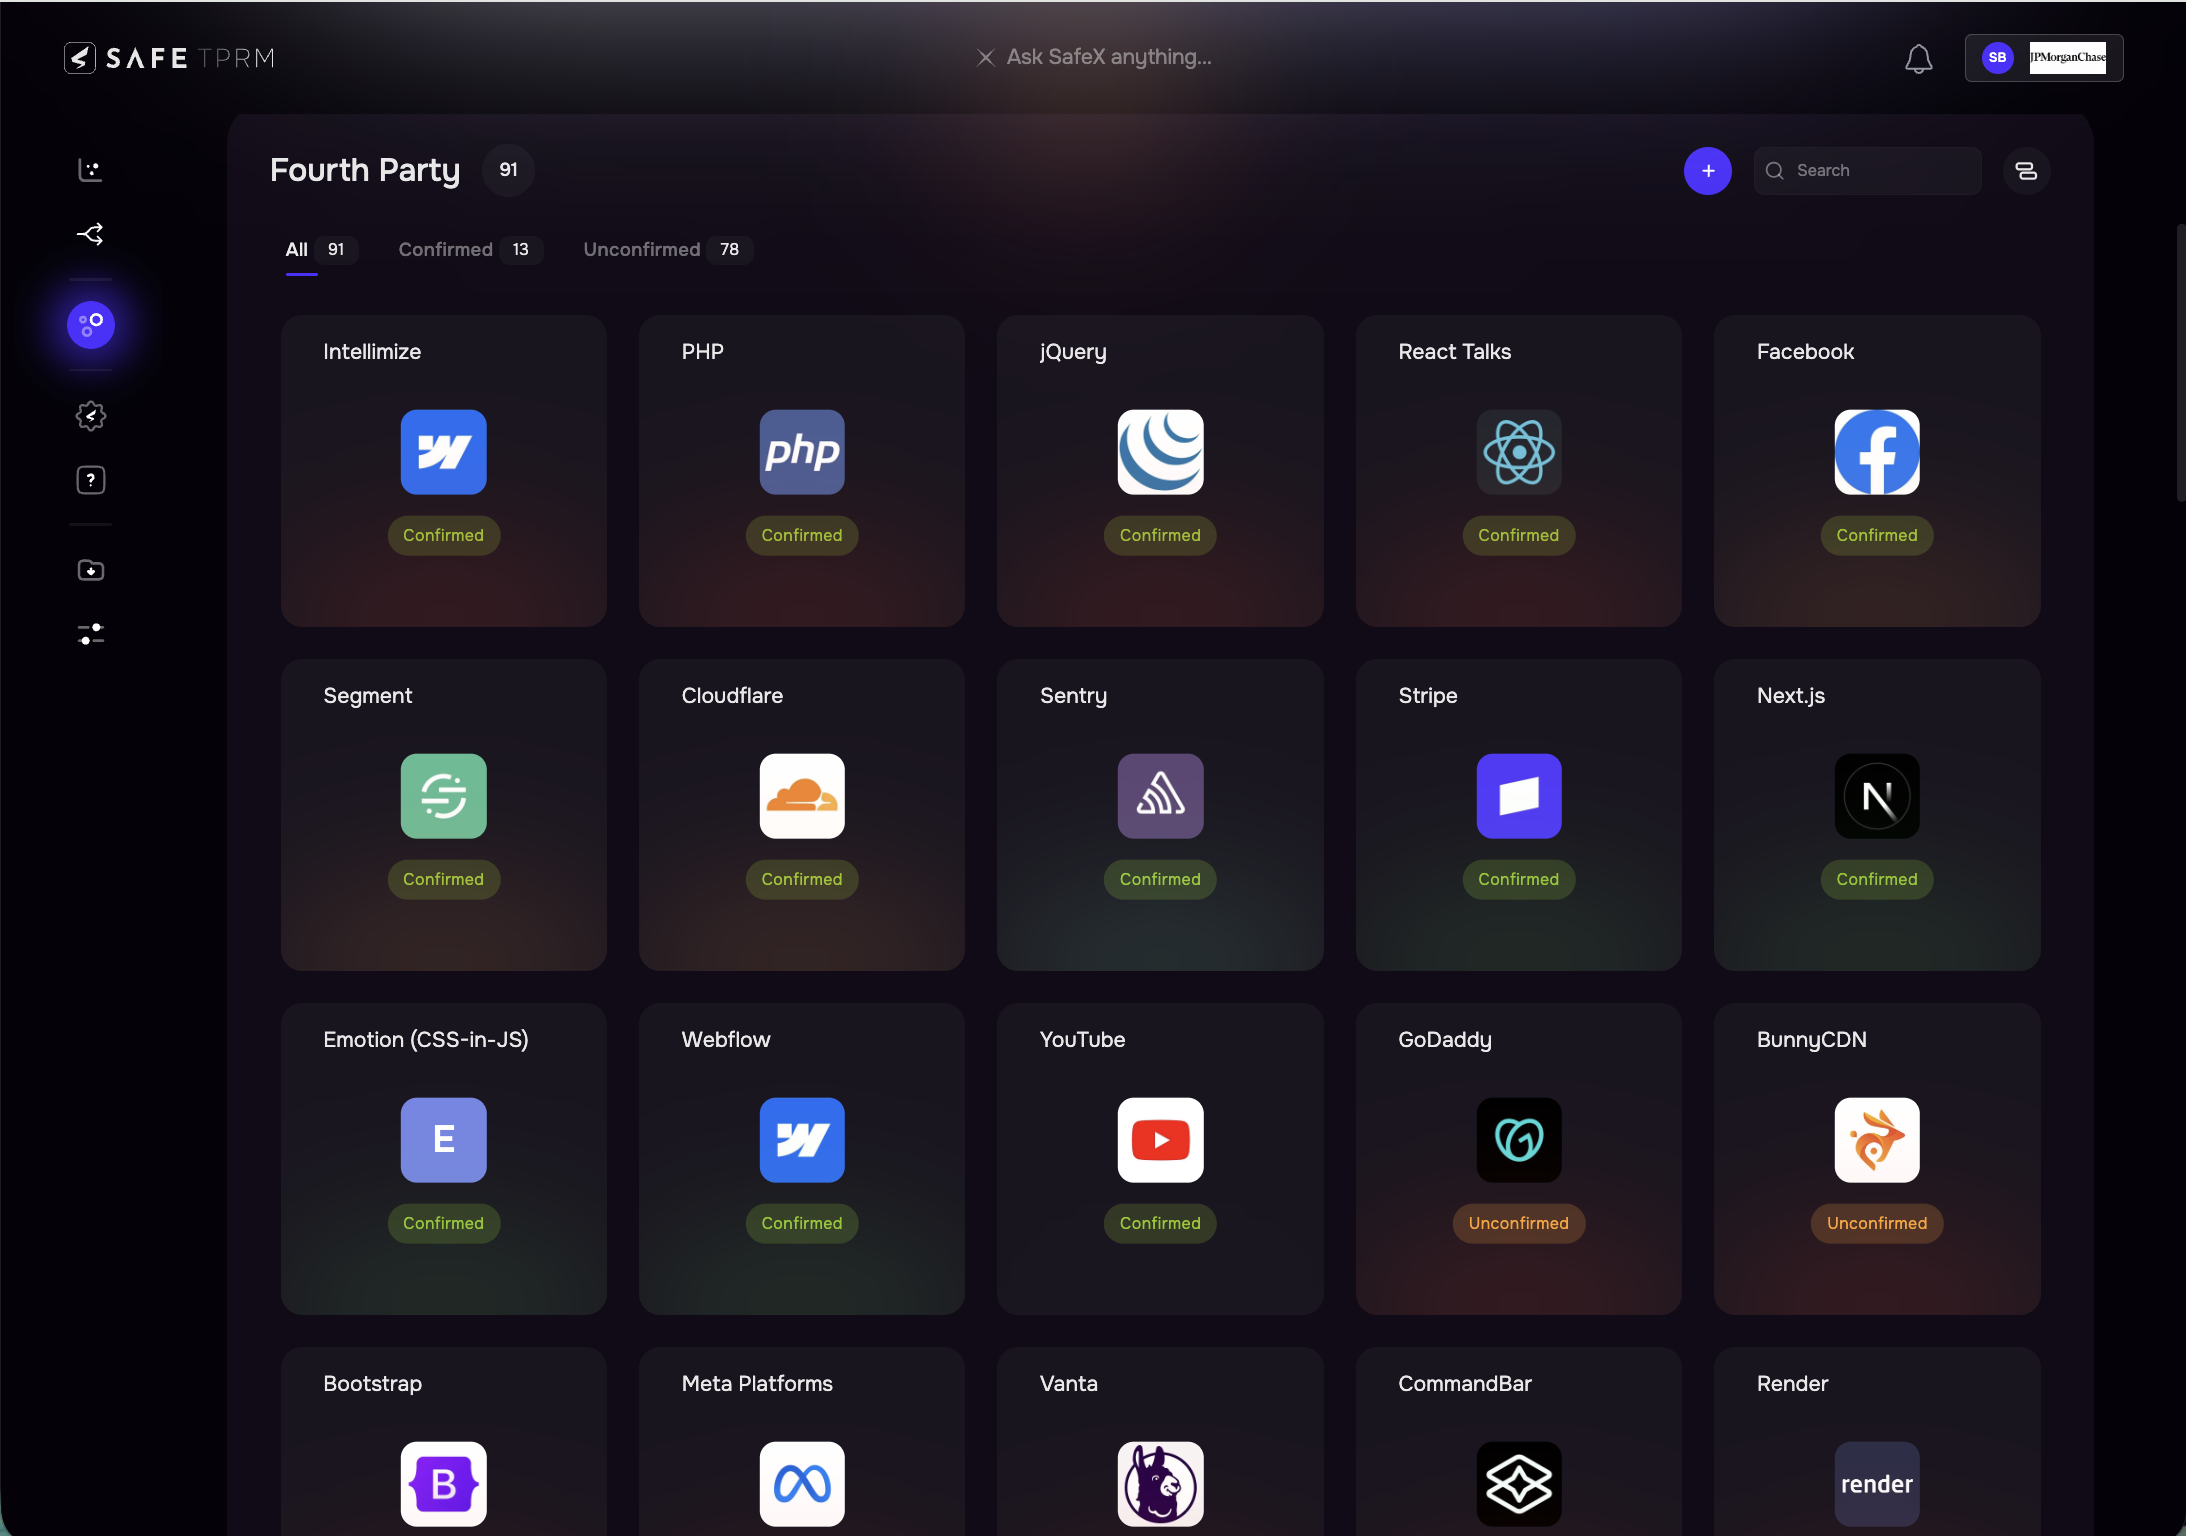Click the Unconfirmed badge on GoDaddy card
2186x1536 pixels.
tap(1518, 1223)
